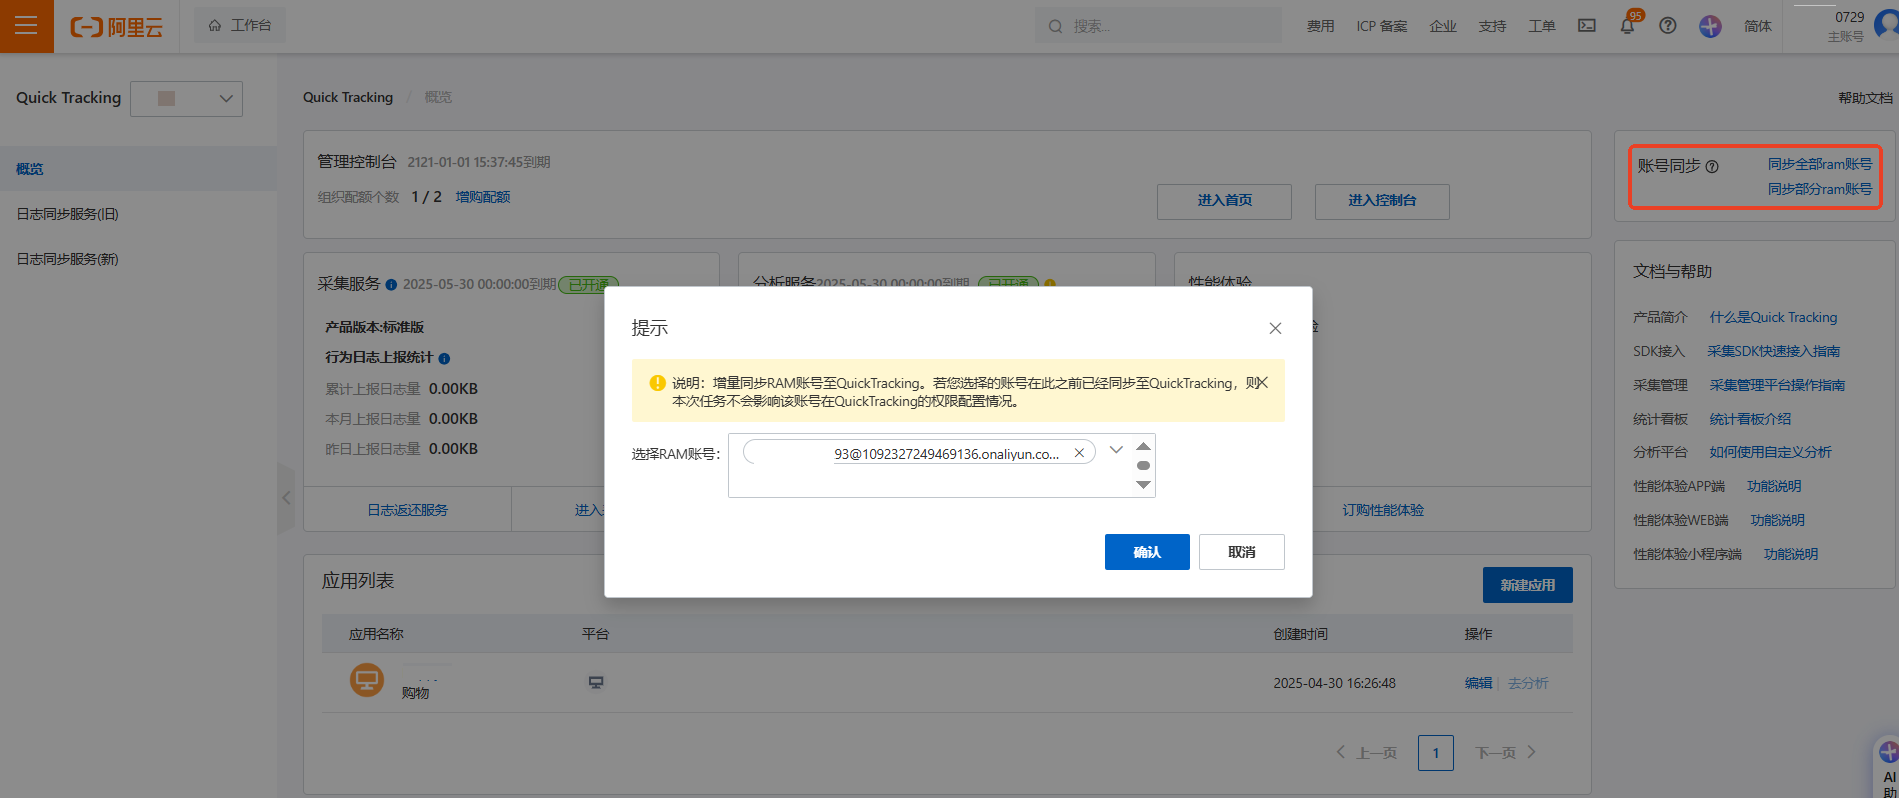This screenshot has width=1899, height=798.
Task: Click the platform monitor icon in 购物 row
Action: click(596, 683)
